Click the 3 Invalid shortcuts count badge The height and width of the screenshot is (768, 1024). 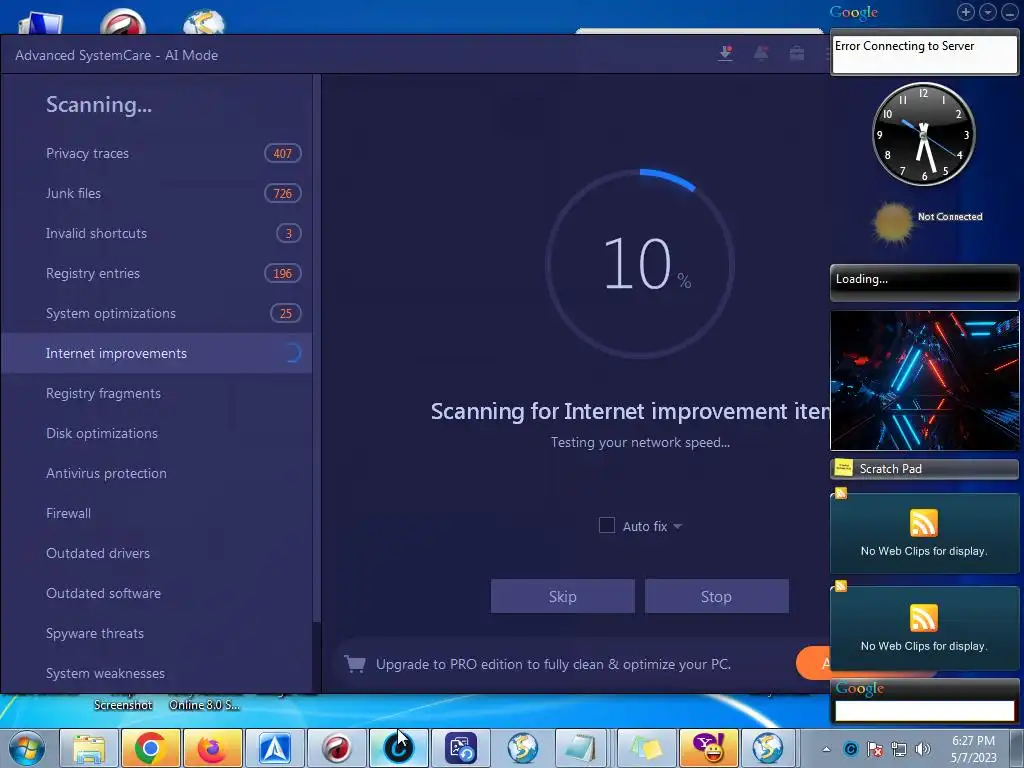click(289, 233)
